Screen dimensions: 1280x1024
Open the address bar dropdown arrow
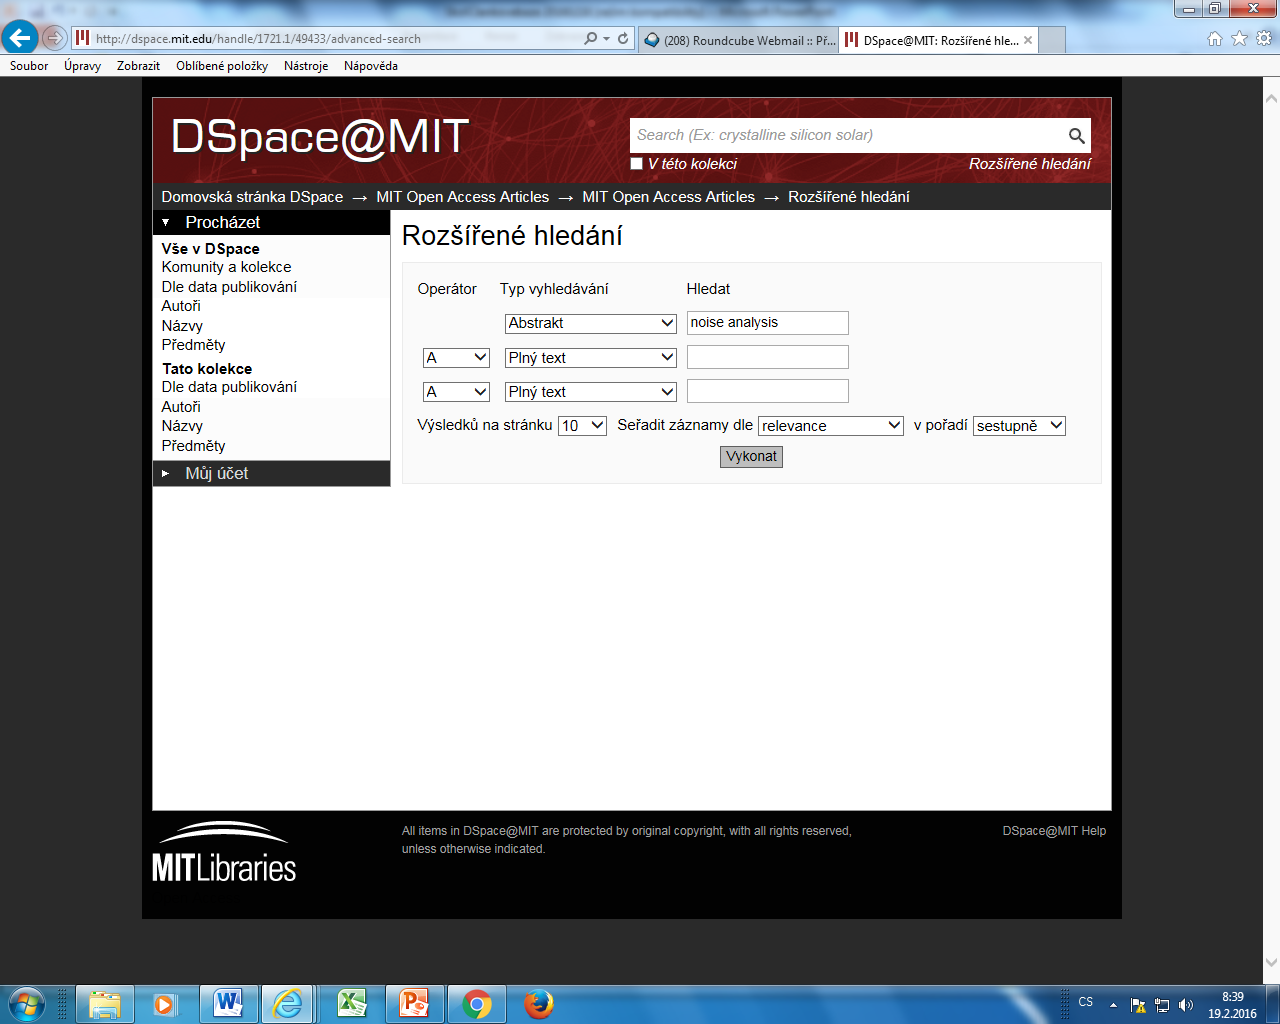point(606,38)
